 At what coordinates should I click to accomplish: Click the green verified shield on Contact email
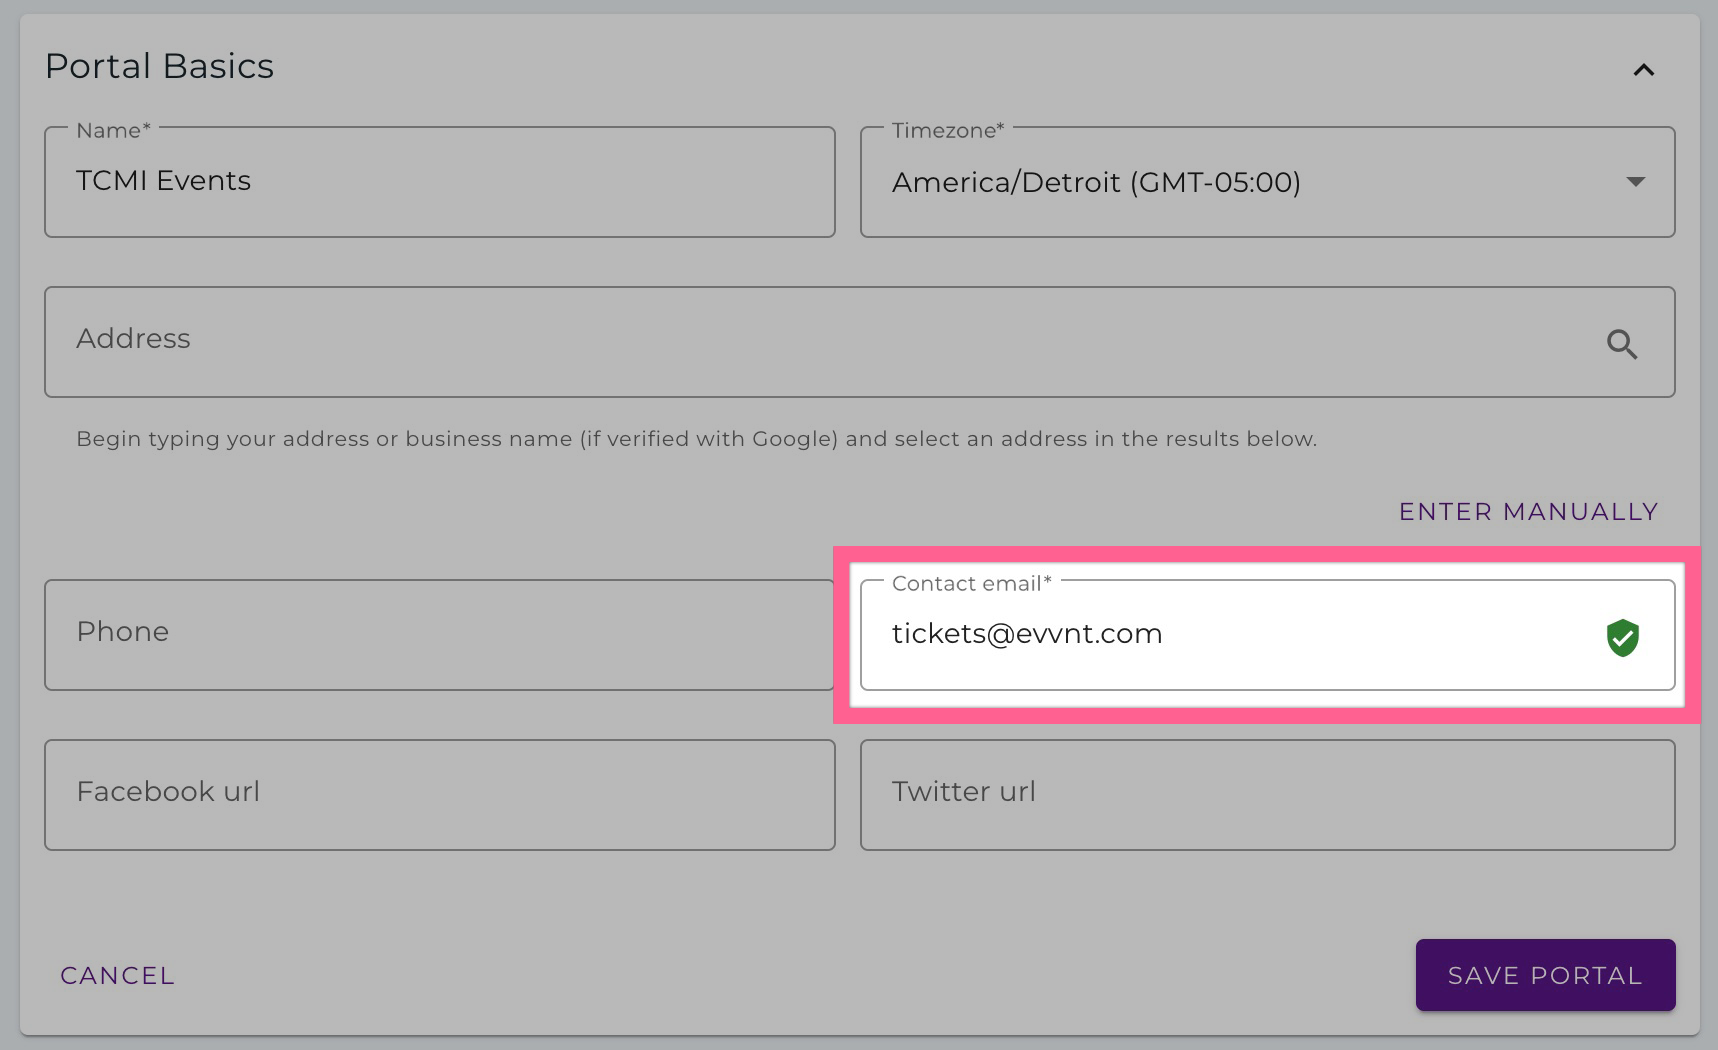pyautogui.click(x=1622, y=637)
